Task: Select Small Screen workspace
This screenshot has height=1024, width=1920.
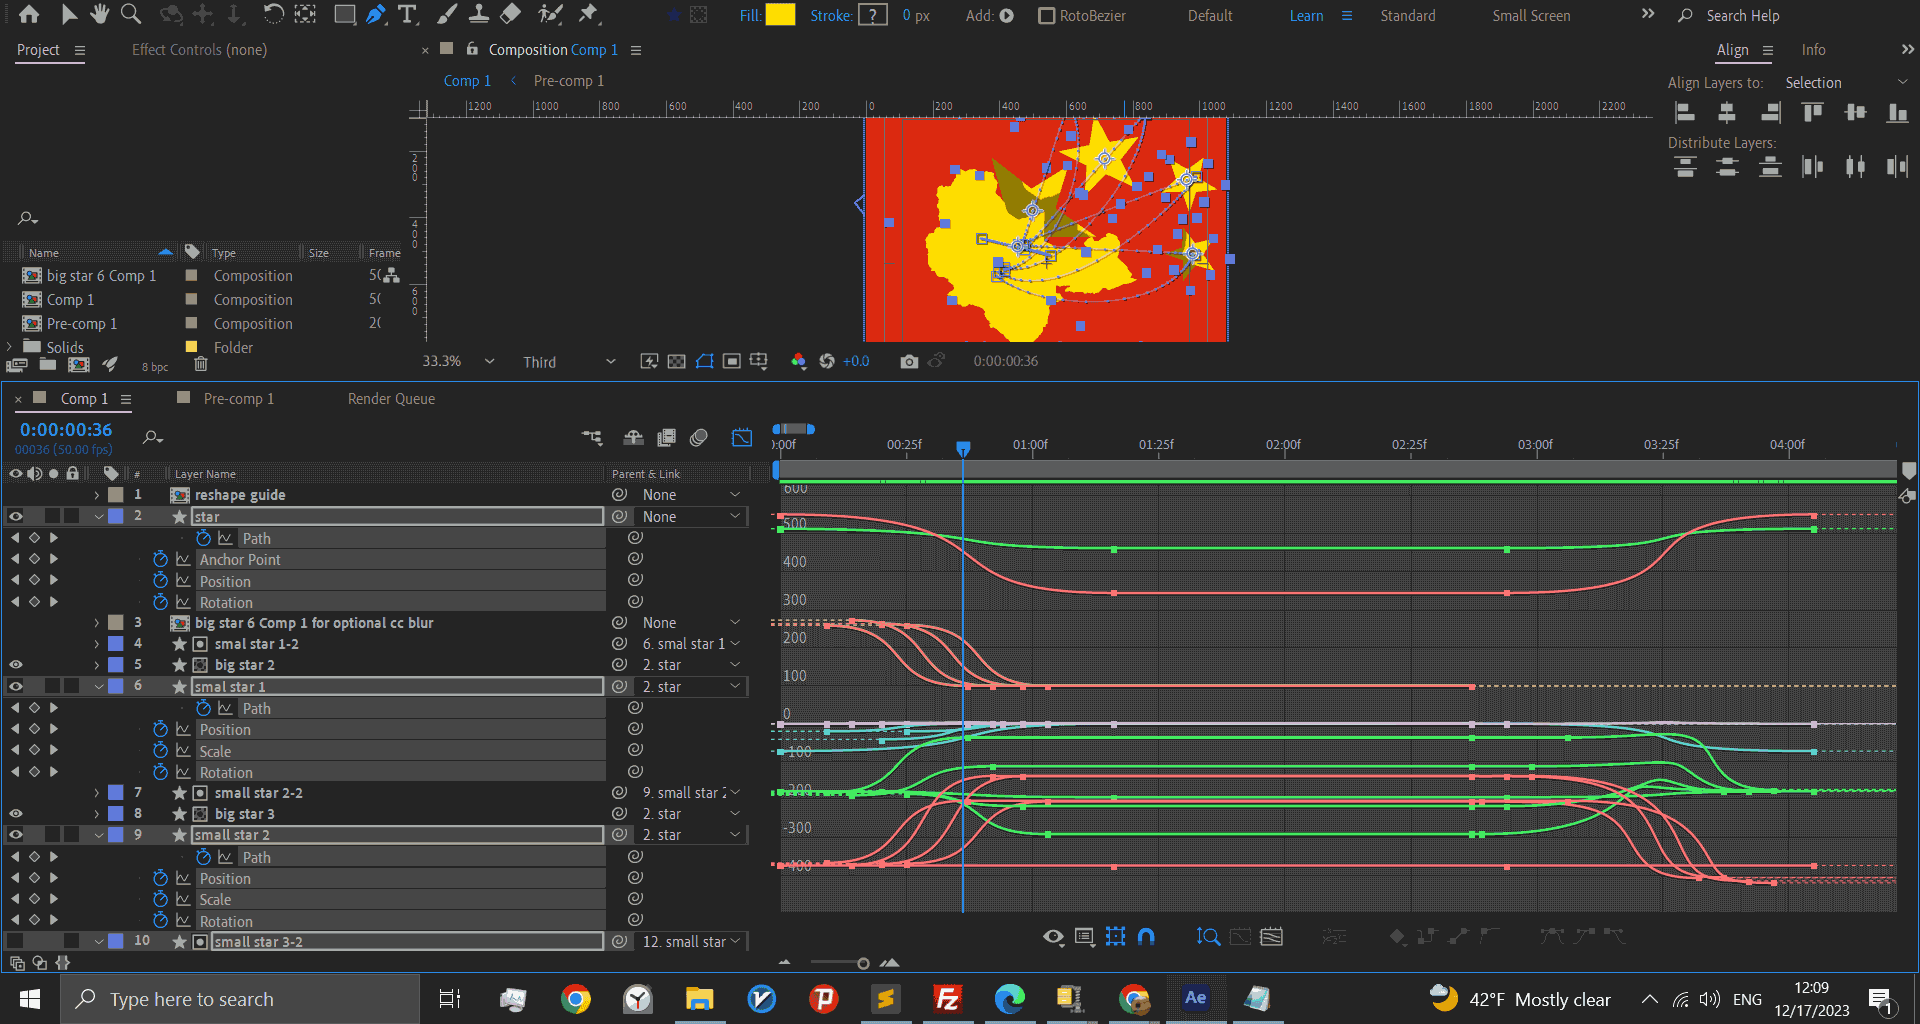Action: [x=1531, y=16]
